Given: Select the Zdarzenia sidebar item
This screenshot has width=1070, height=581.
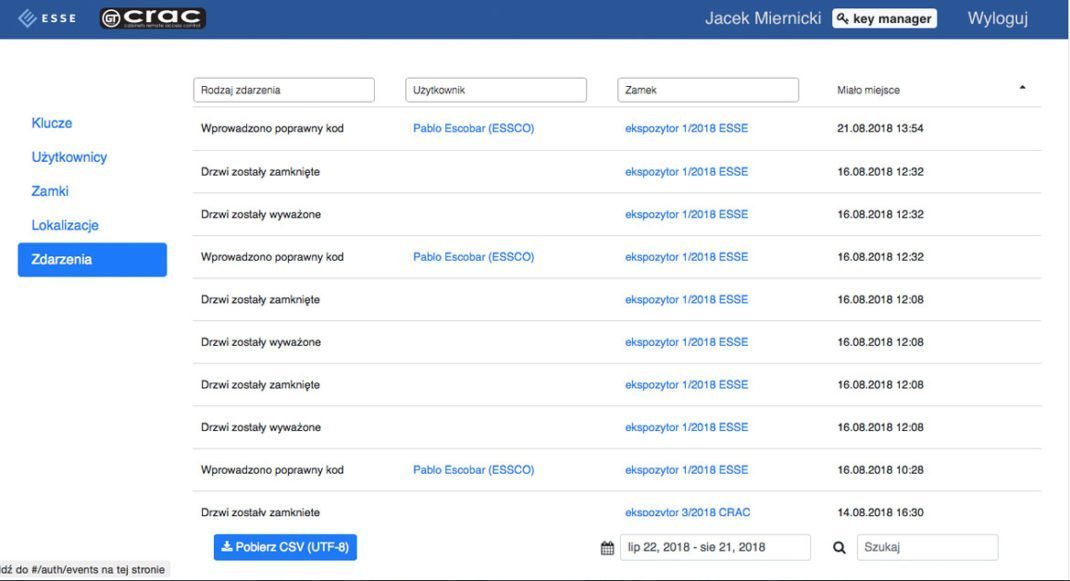Looking at the screenshot, I should tap(92, 259).
